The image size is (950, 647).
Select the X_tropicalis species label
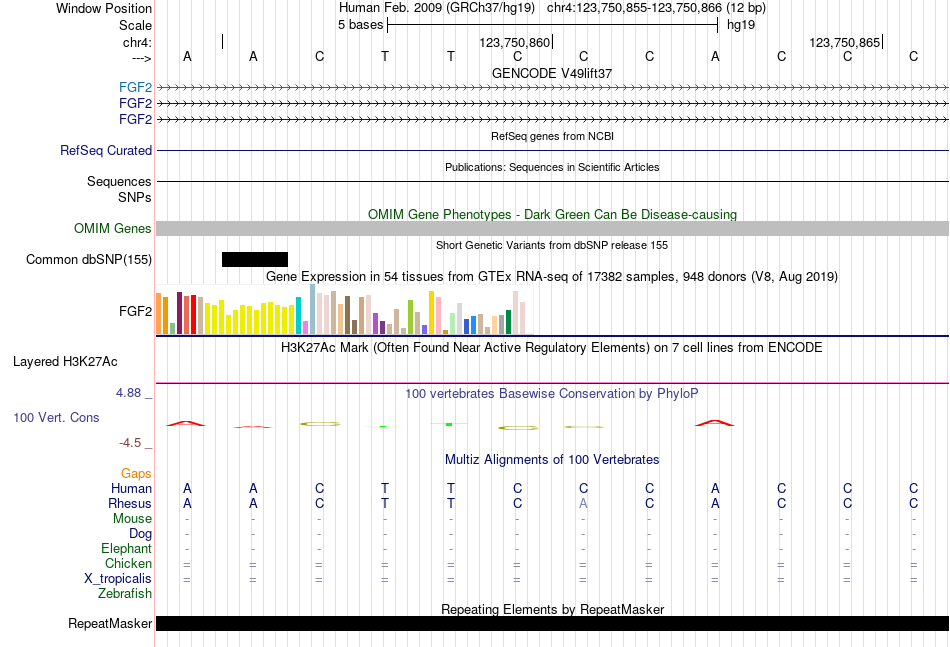(x=118, y=579)
